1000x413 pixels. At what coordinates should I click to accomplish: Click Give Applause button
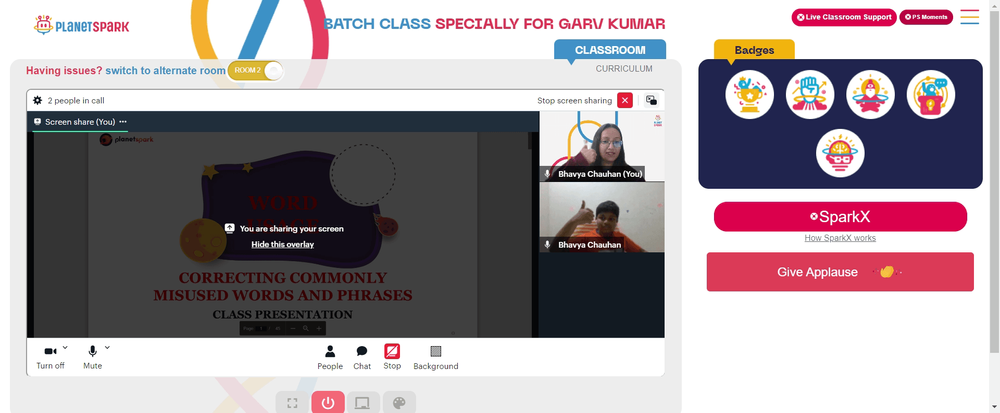pyautogui.click(x=840, y=272)
